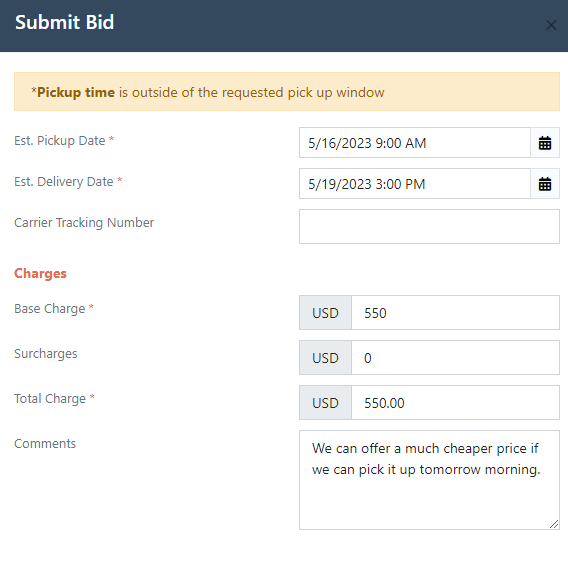Click into the Carrier Tracking Number field

(429, 226)
